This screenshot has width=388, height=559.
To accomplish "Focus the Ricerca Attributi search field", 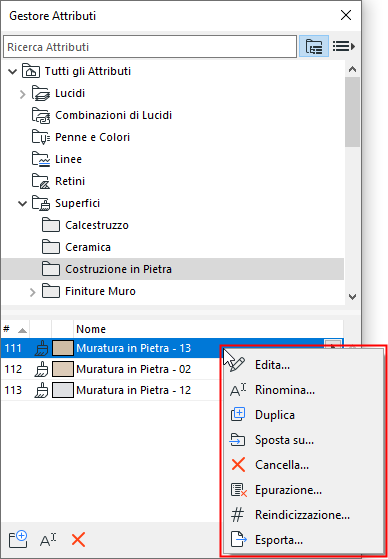I will 150,47.
